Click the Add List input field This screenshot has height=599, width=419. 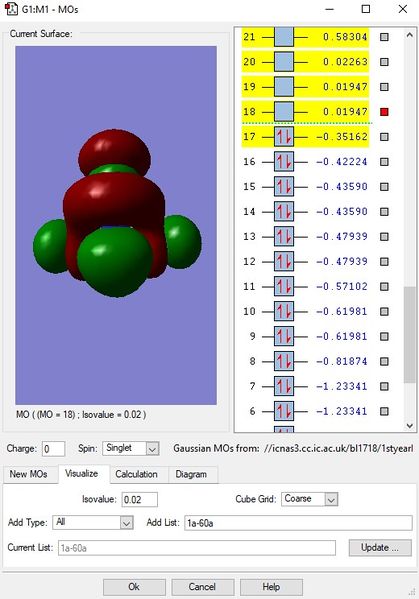[298, 523]
